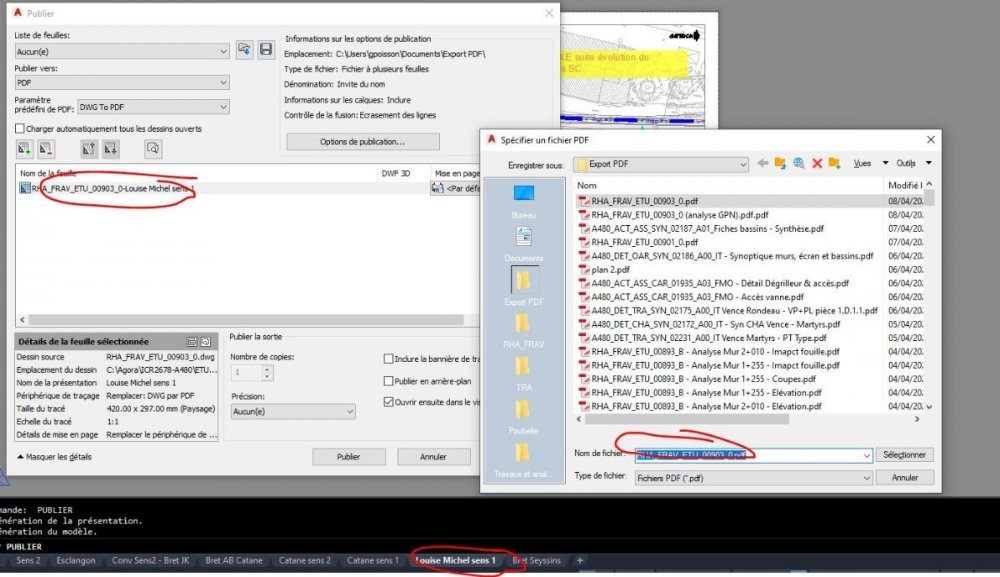
Task: Click the red delete icon in file dialog
Action: (817, 164)
